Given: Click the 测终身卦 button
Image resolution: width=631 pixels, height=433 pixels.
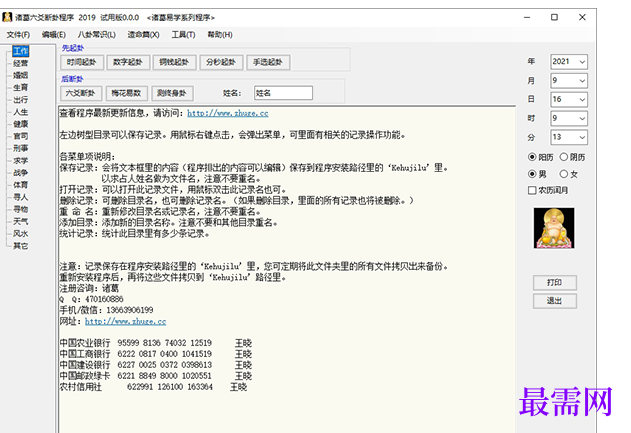Looking at the screenshot, I should pyautogui.click(x=172, y=93).
